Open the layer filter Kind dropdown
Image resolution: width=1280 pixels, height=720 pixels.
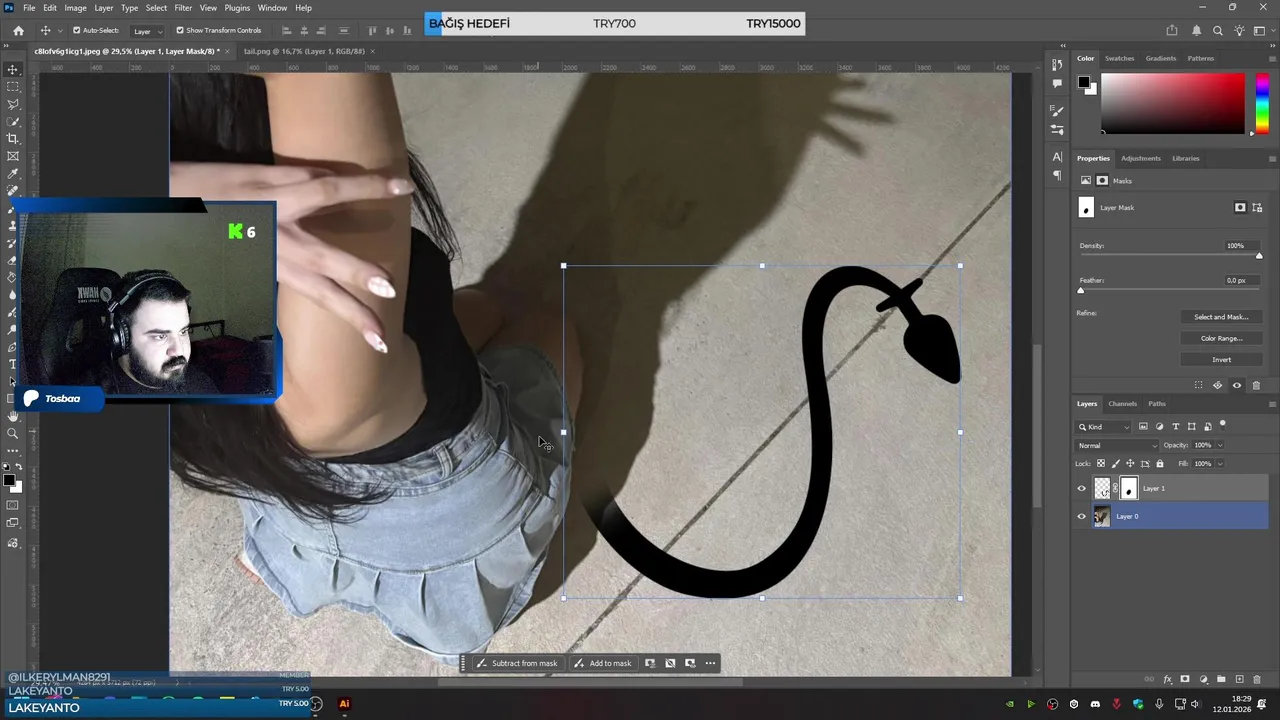tap(1103, 427)
